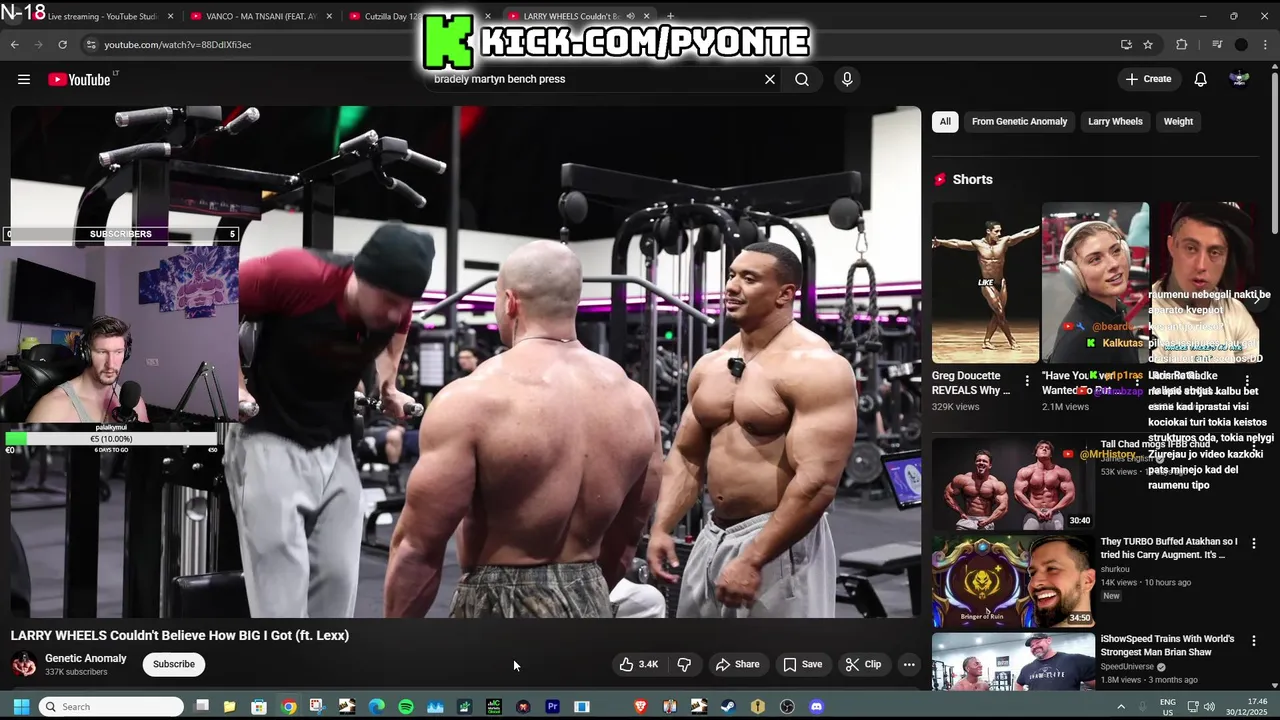The height and width of the screenshot is (720, 1280).
Task: Go to the YouTube home logo
Action: 79,79
